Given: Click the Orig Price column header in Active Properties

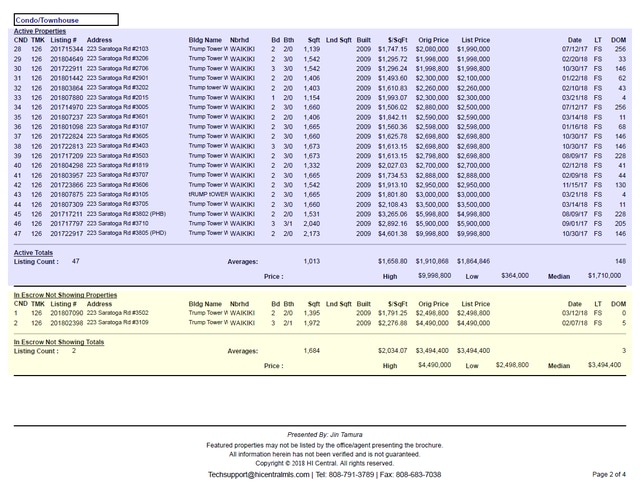Looking at the screenshot, I should tap(433, 39).
